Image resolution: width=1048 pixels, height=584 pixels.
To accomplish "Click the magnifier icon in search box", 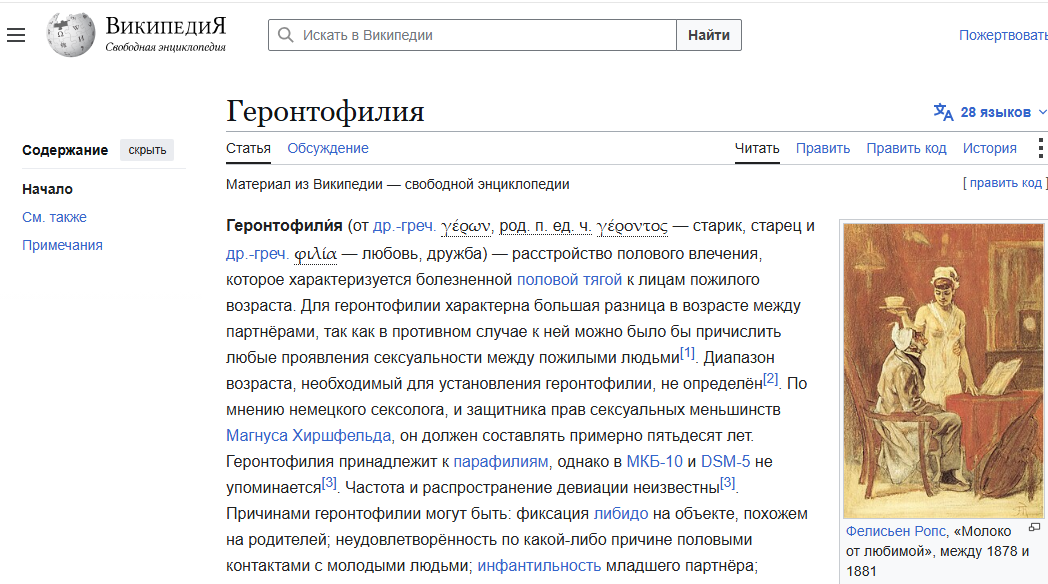I will coord(285,35).
